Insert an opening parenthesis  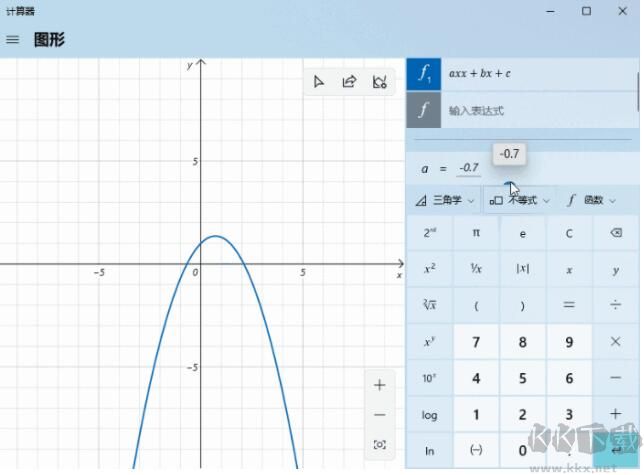click(x=476, y=305)
